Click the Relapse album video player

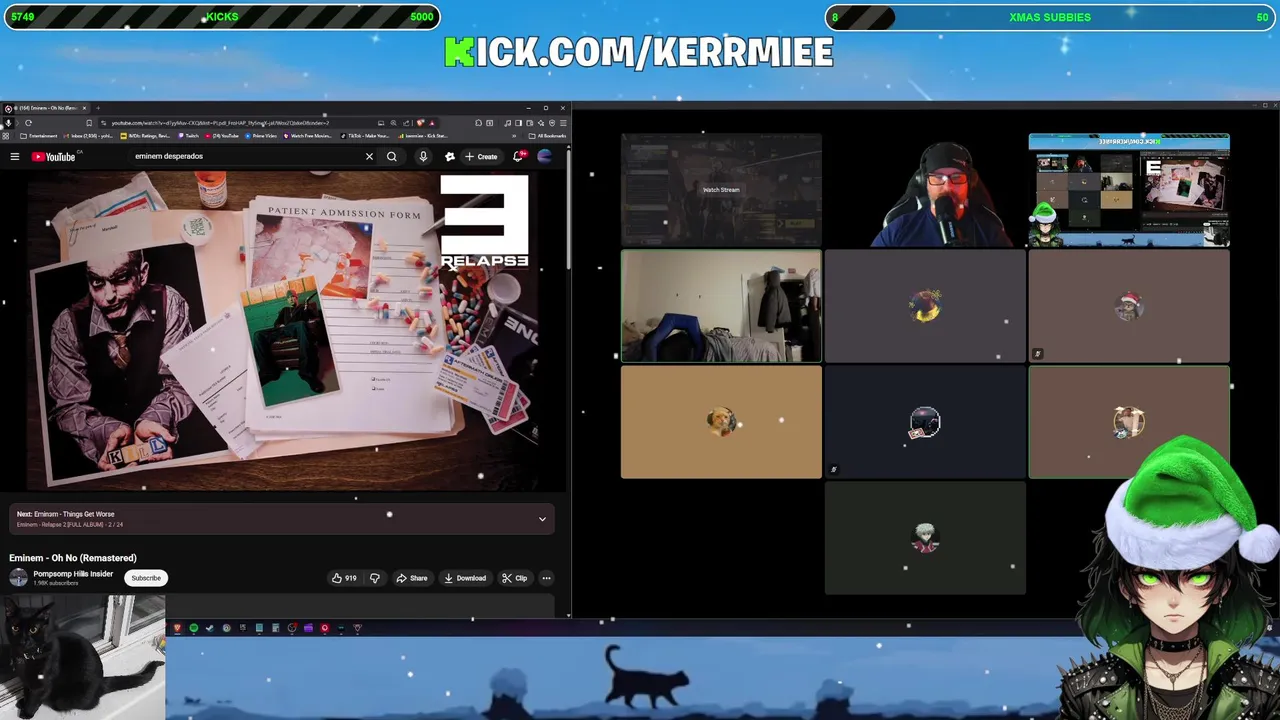(283, 331)
